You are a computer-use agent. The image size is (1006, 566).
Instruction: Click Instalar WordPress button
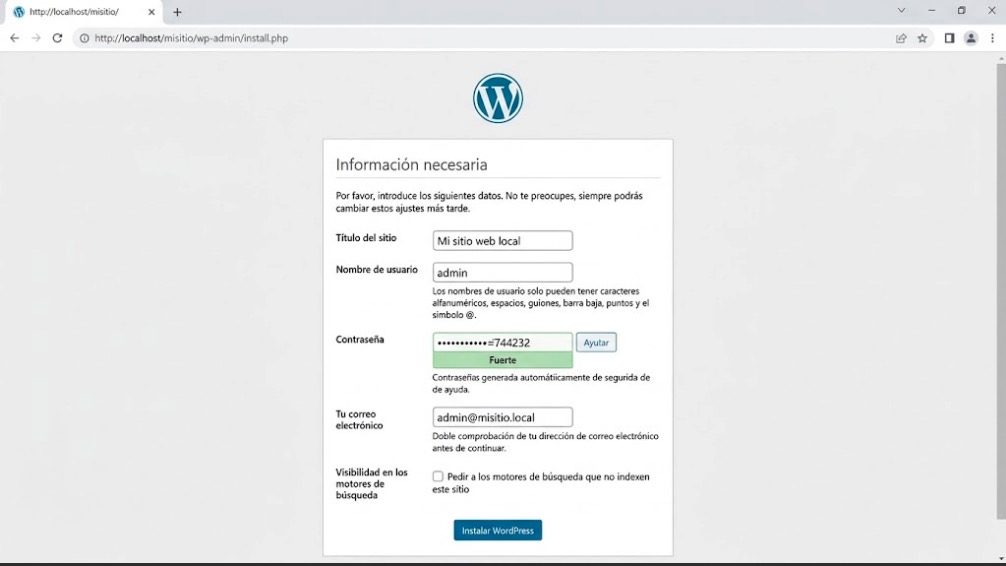pyautogui.click(x=498, y=530)
